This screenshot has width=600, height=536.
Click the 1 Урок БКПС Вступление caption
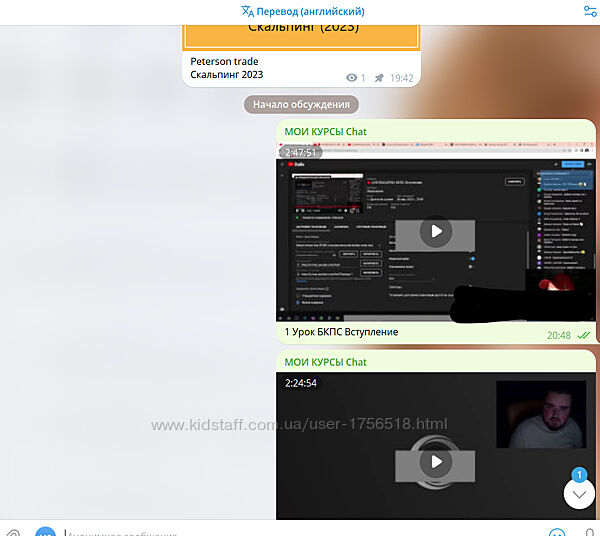(x=341, y=332)
